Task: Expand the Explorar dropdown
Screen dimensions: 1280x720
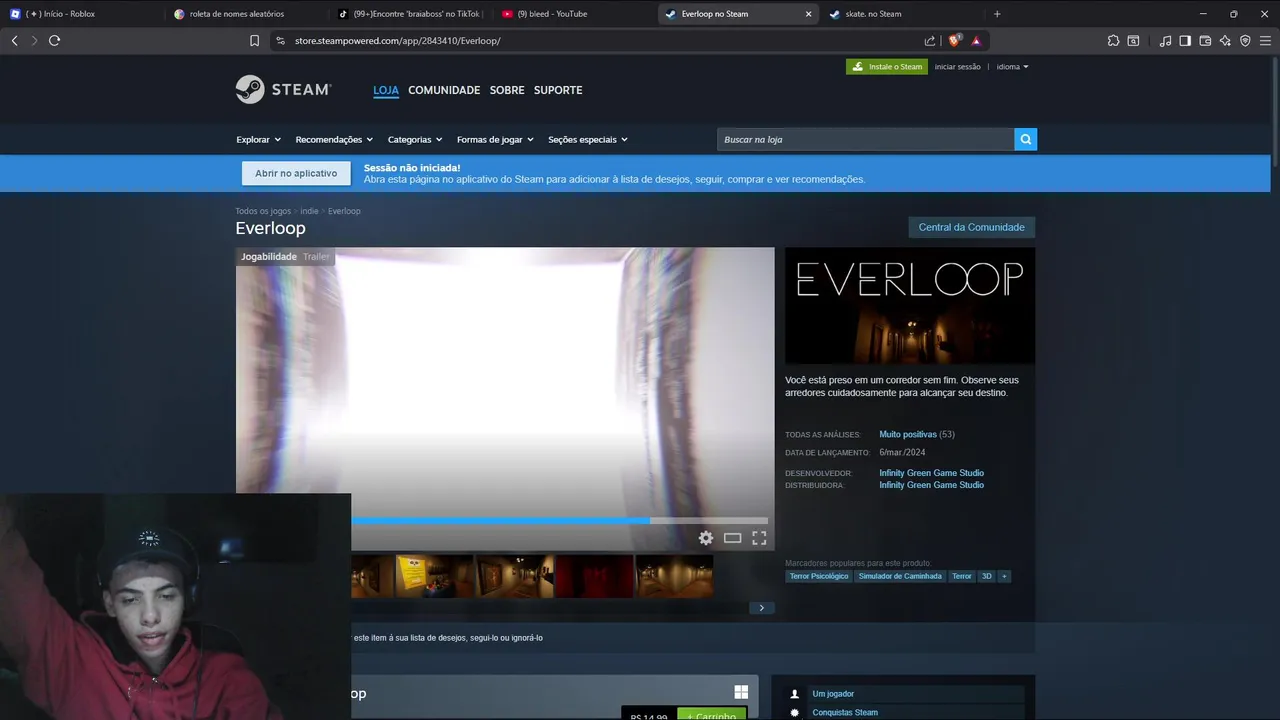Action: point(258,140)
